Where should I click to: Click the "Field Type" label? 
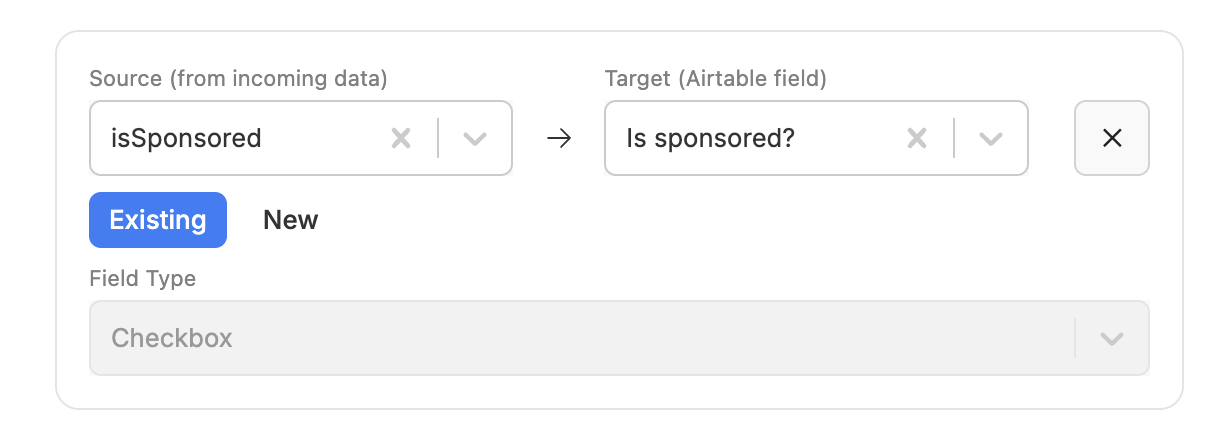[x=143, y=278]
